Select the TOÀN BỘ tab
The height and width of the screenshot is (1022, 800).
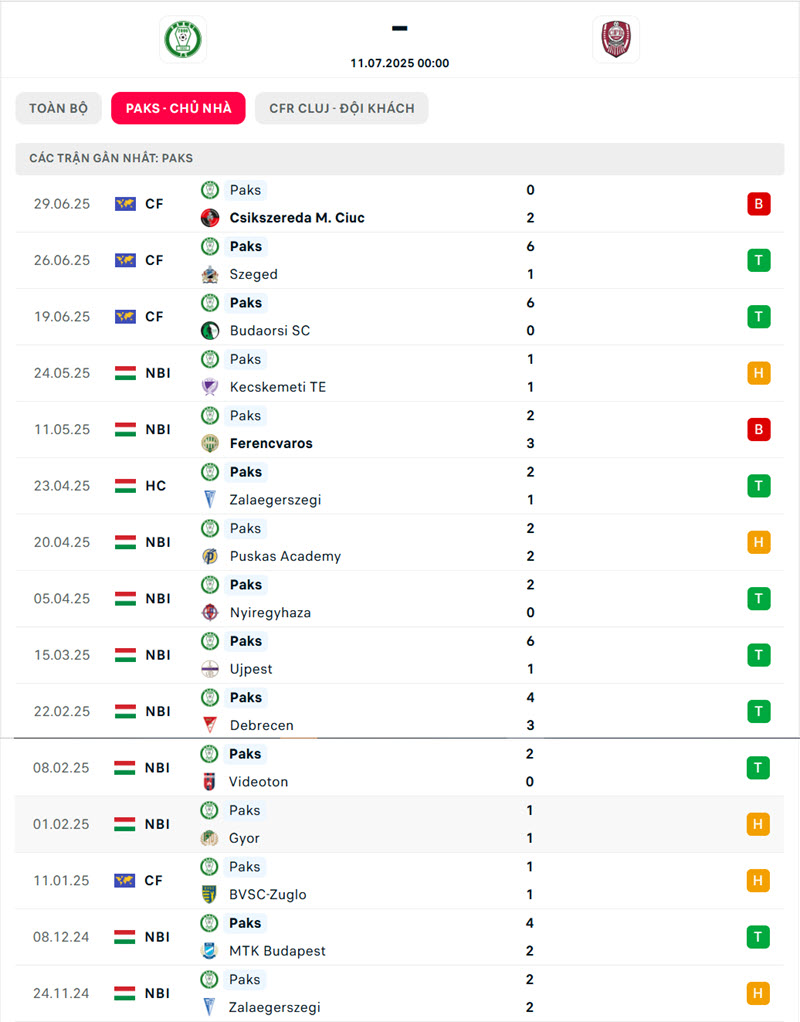(x=59, y=108)
